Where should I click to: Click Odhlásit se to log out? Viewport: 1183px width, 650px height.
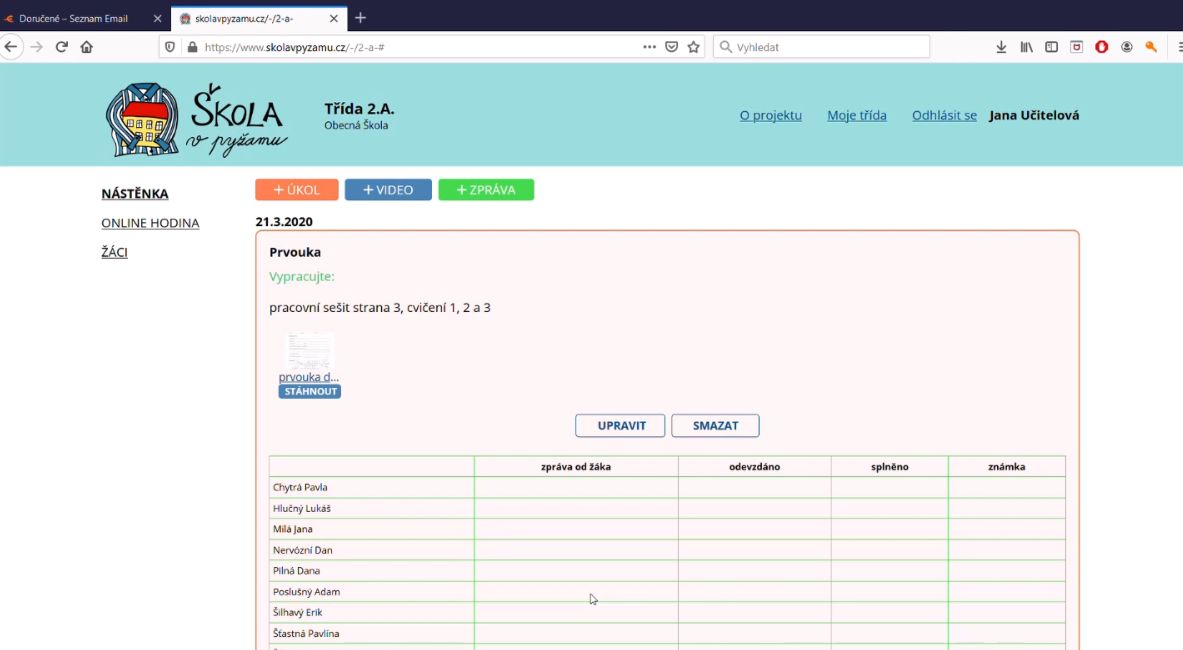(944, 115)
